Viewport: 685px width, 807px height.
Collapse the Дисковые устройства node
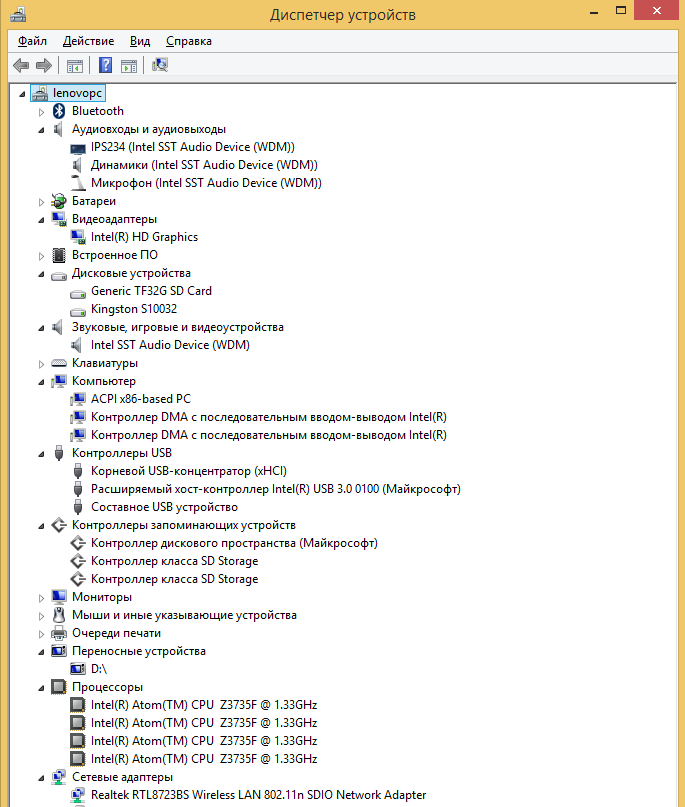(x=41, y=274)
